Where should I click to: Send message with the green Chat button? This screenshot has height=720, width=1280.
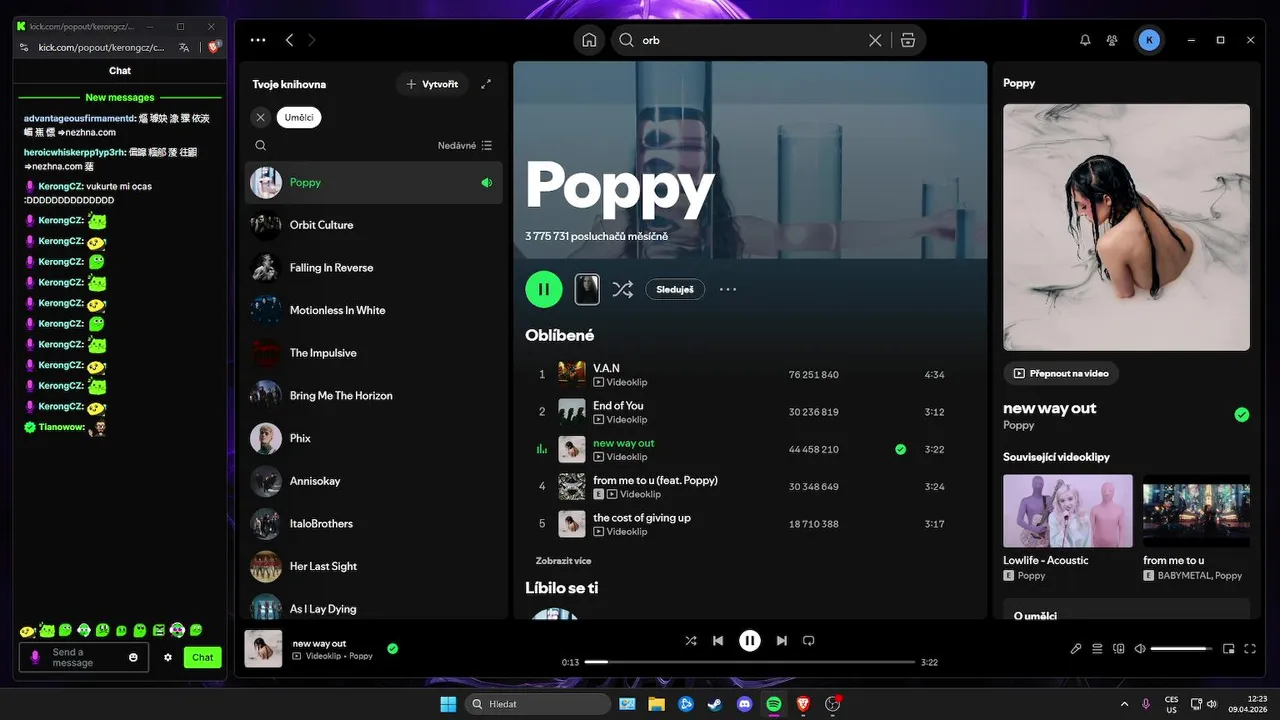(x=203, y=657)
